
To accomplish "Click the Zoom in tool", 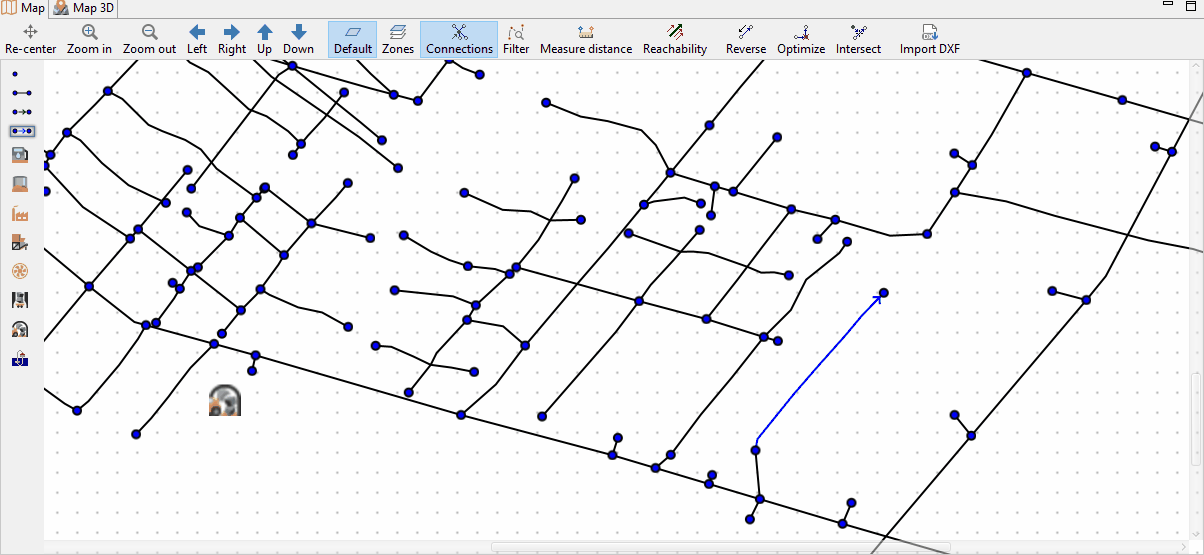I will (89, 40).
